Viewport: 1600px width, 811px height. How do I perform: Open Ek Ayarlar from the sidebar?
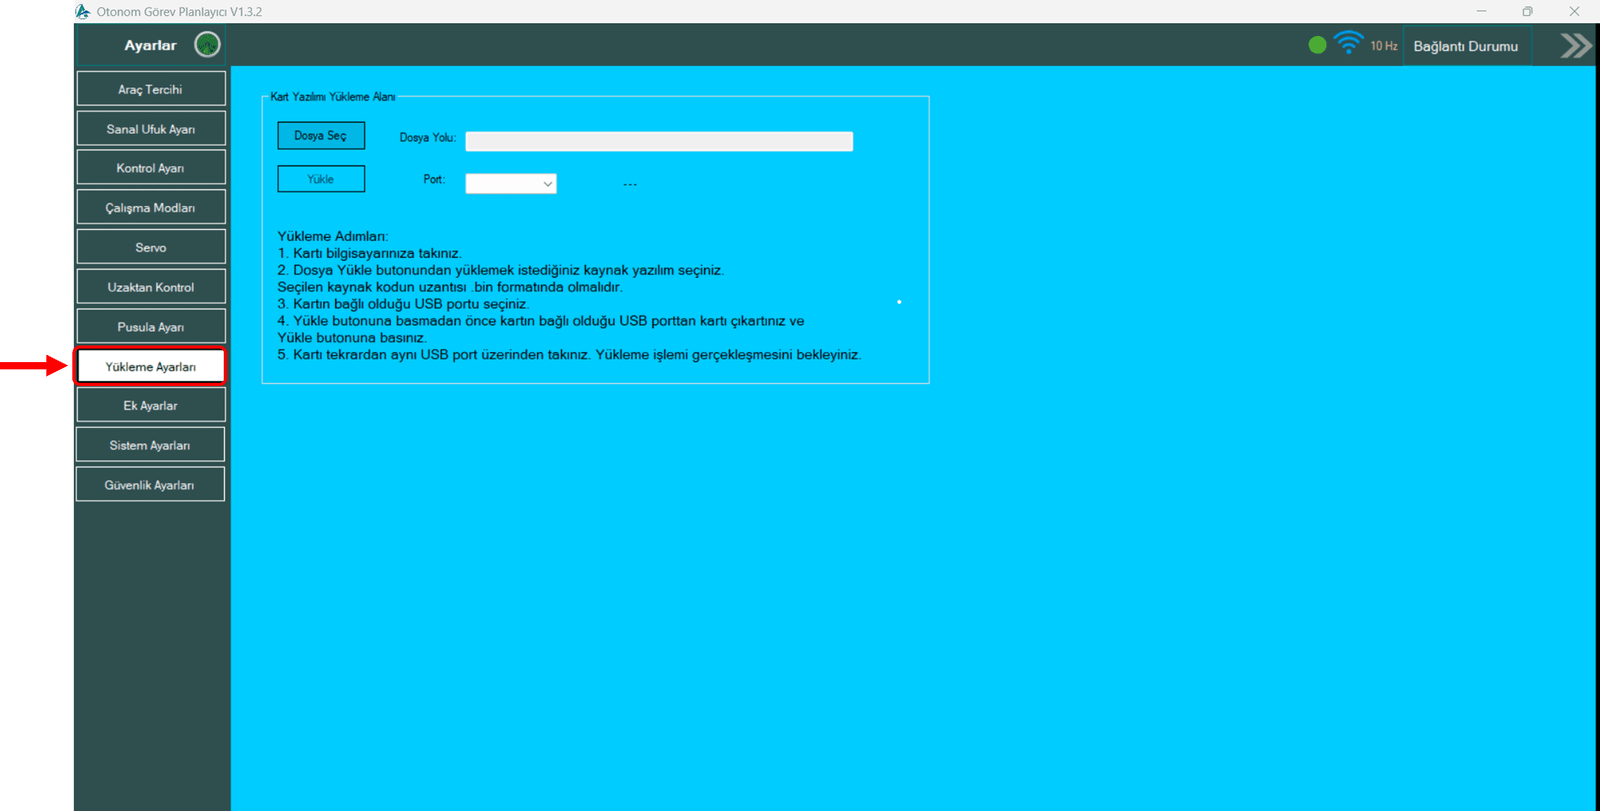[151, 405]
